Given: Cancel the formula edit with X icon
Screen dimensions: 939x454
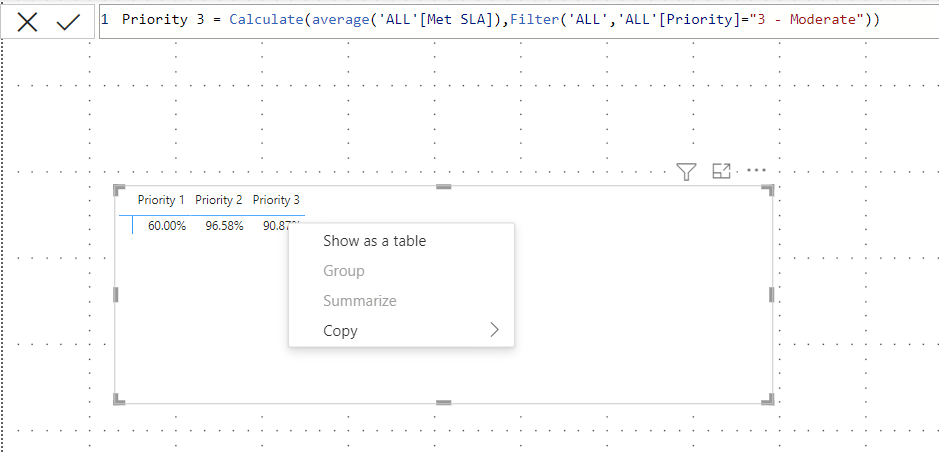Looking at the screenshot, I should 28,22.
